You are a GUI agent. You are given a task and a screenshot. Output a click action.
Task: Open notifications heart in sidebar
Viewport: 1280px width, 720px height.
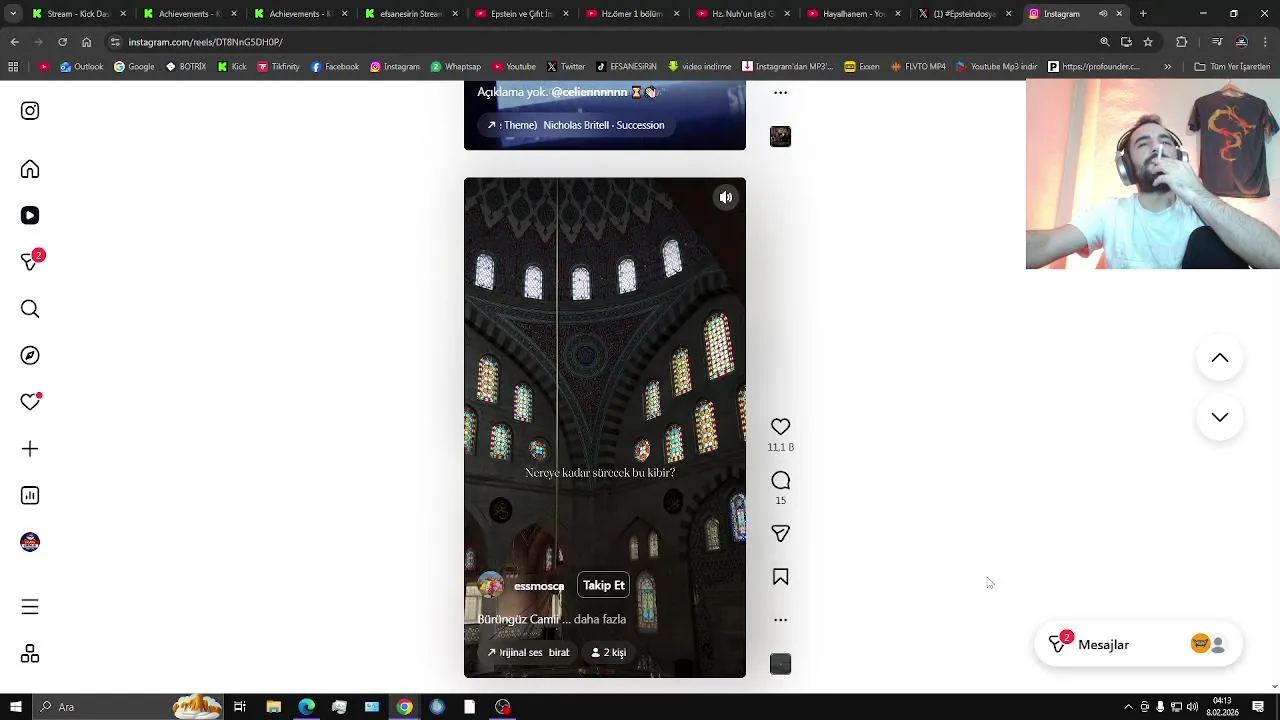[x=30, y=401]
